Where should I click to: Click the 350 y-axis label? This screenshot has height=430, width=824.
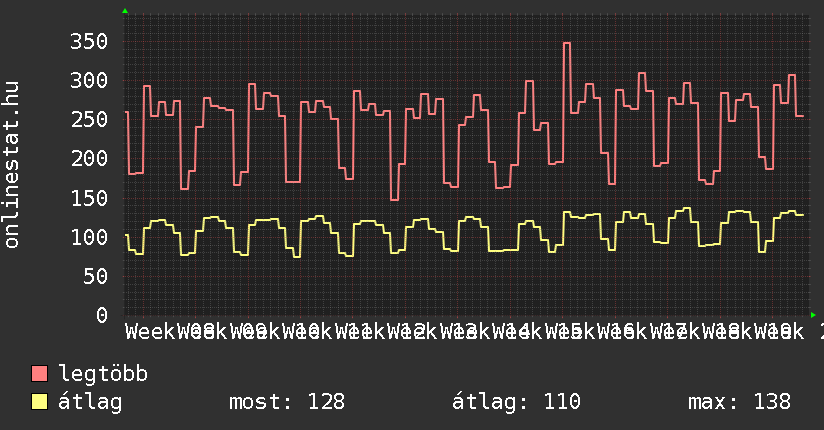click(x=89, y=42)
